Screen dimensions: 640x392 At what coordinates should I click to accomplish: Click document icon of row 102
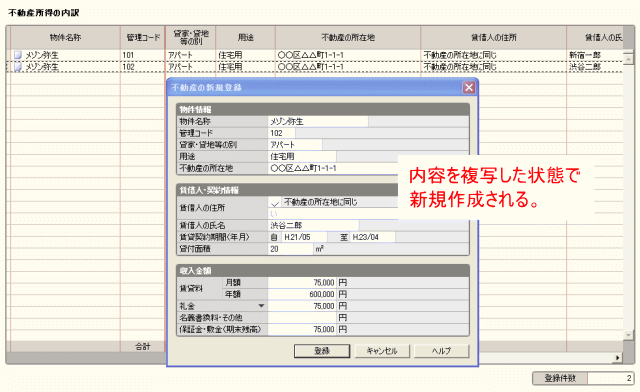coord(18,67)
